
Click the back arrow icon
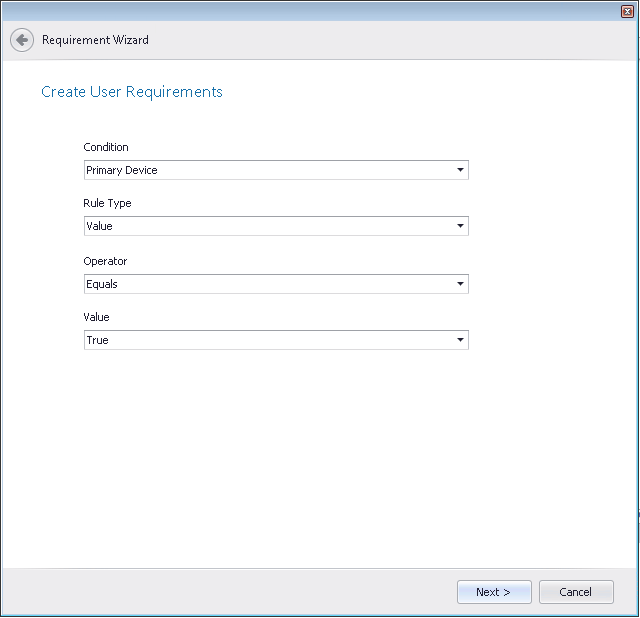tap(22, 40)
